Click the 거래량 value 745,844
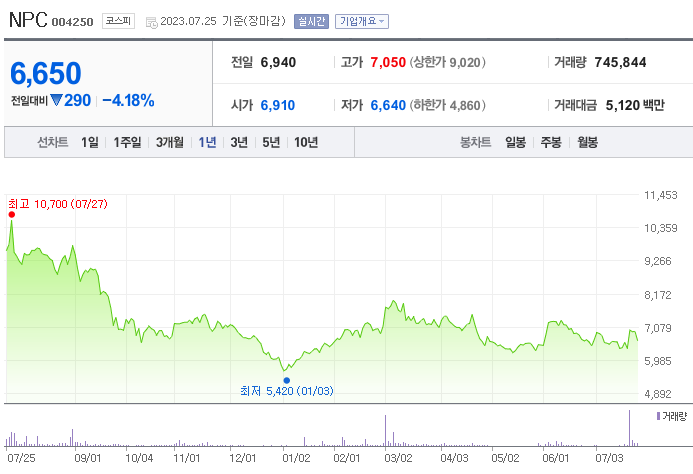The height and width of the screenshot is (474, 693). 620,62
